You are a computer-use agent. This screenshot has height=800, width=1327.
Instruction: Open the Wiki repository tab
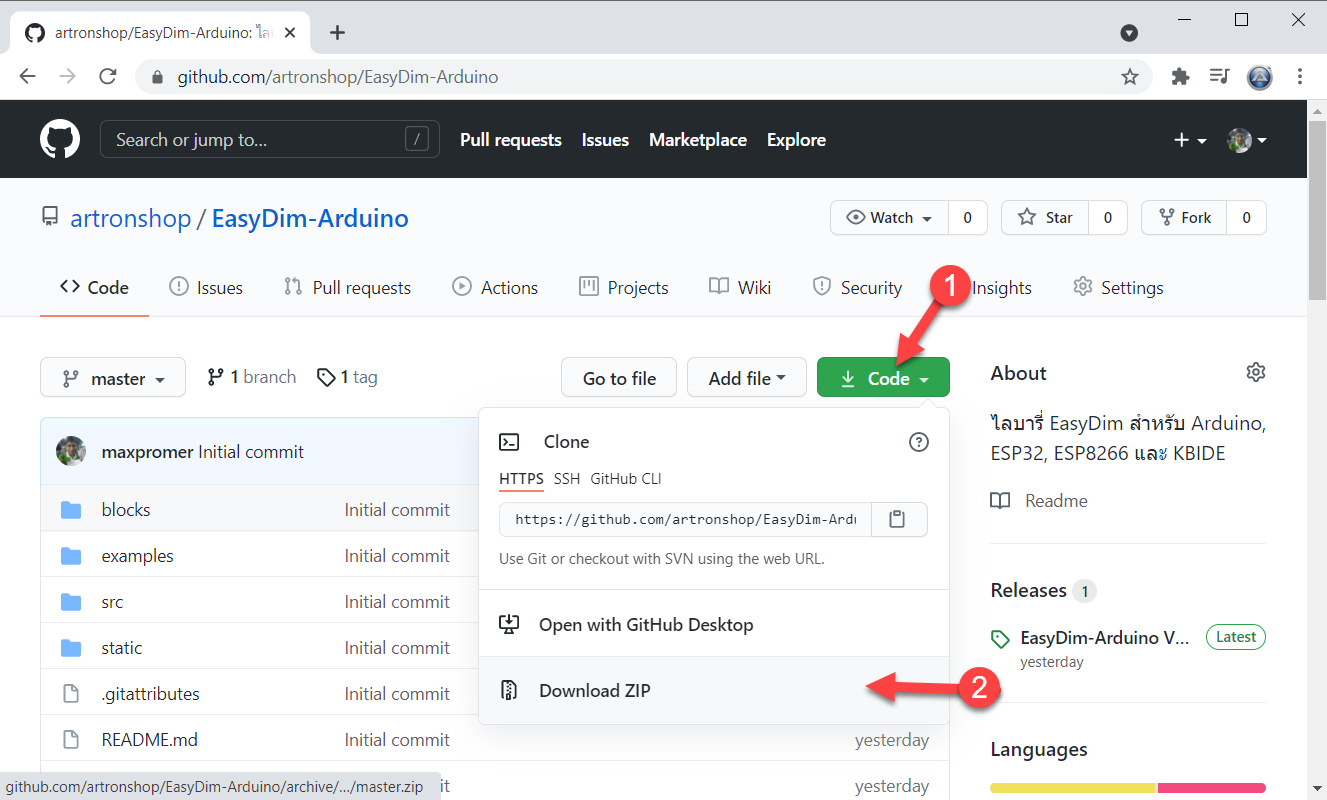pos(740,288)
